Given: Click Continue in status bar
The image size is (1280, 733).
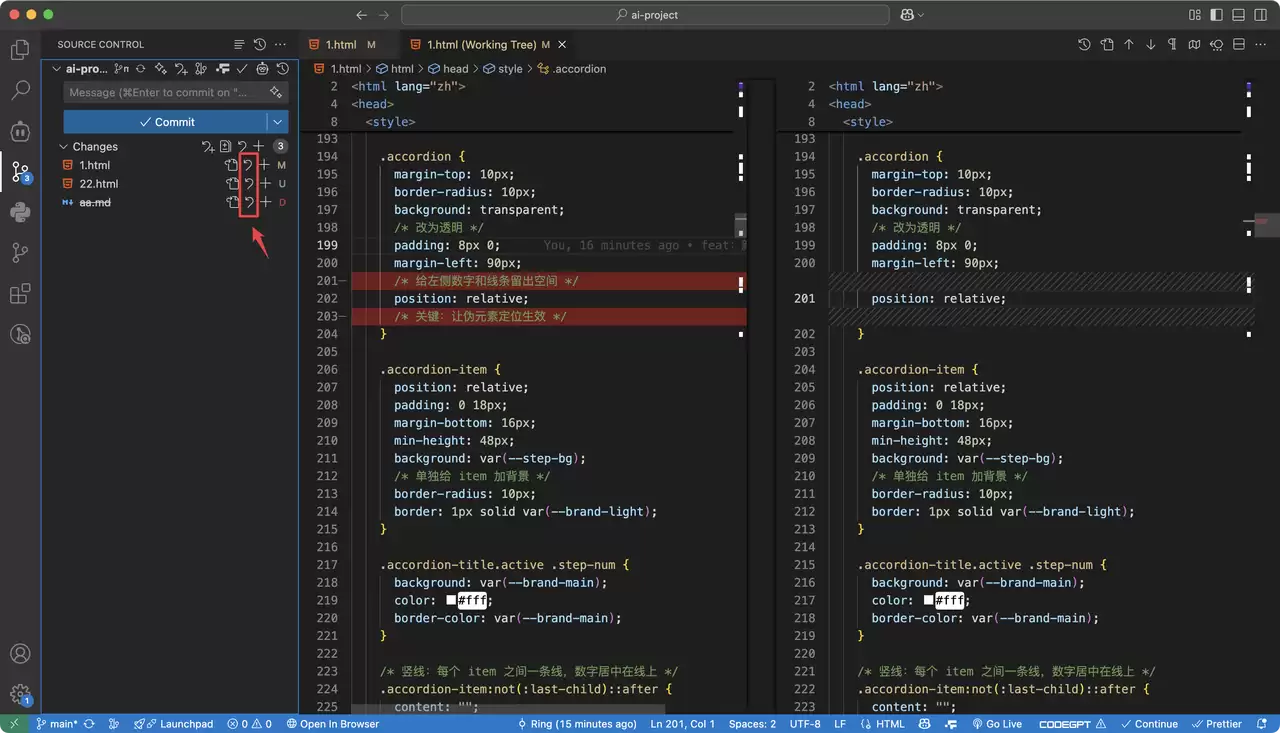Looking at the screenshot, I should coord(1148,724).
